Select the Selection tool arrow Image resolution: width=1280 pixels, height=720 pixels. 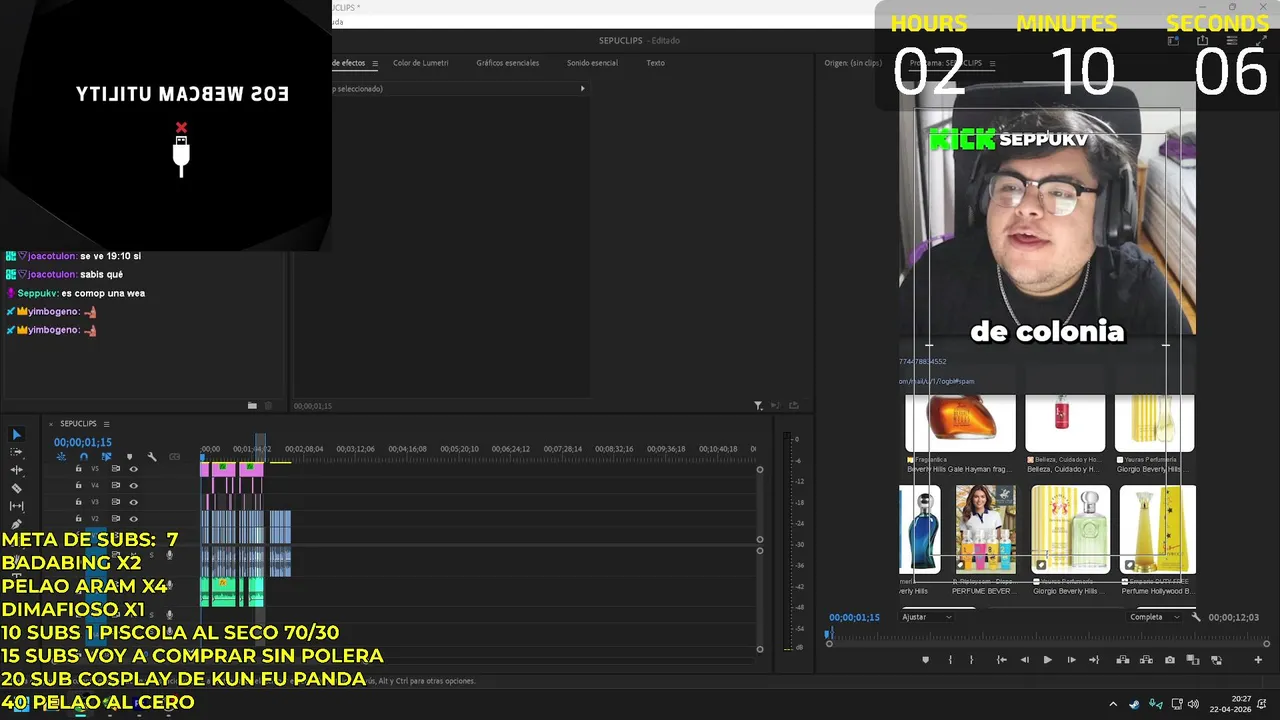coord(16,434)
